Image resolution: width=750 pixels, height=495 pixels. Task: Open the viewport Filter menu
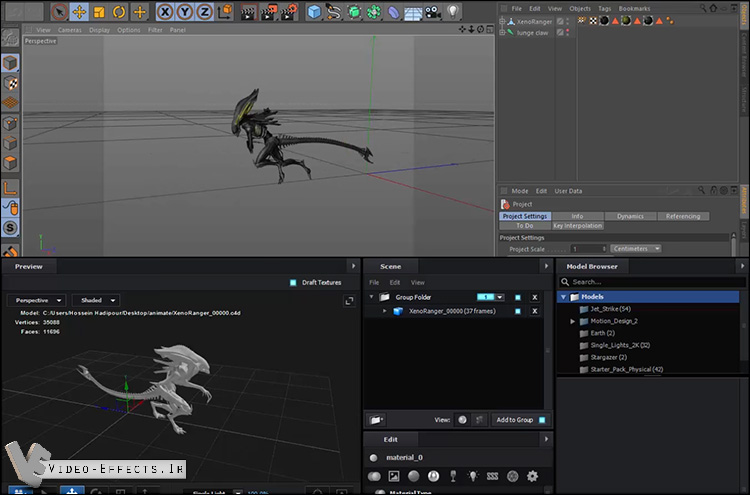click(155, 30)
